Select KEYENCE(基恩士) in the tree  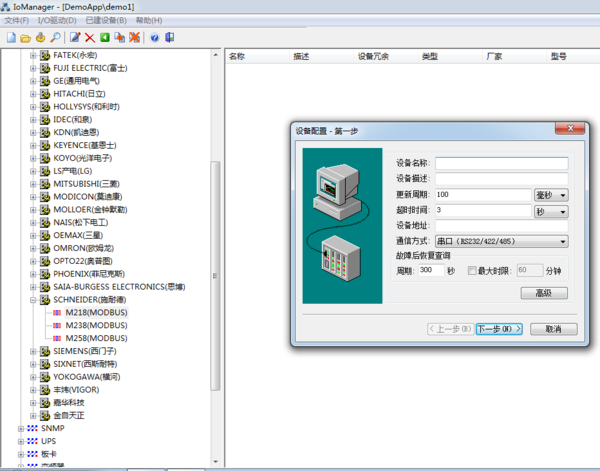tap(85, 145)
